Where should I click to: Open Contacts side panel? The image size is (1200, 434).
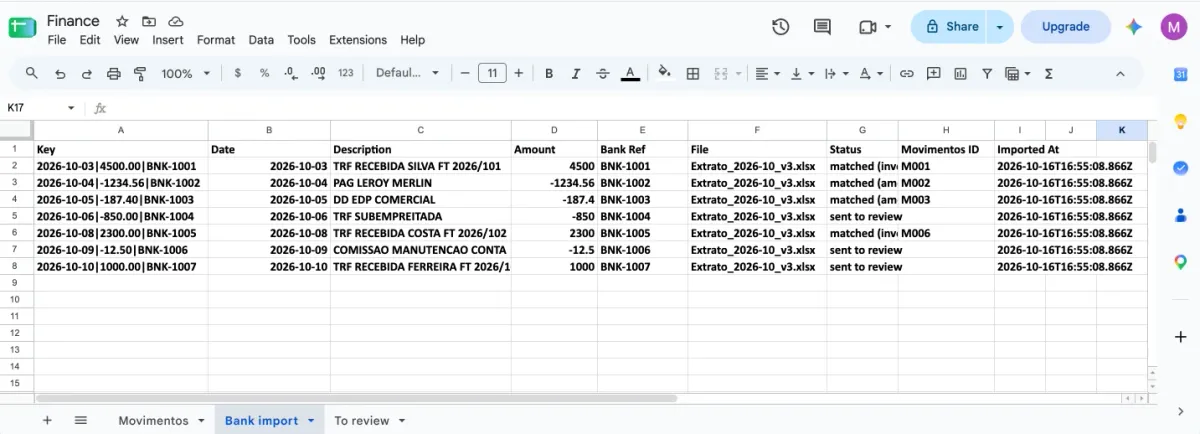pos(1180,215)
